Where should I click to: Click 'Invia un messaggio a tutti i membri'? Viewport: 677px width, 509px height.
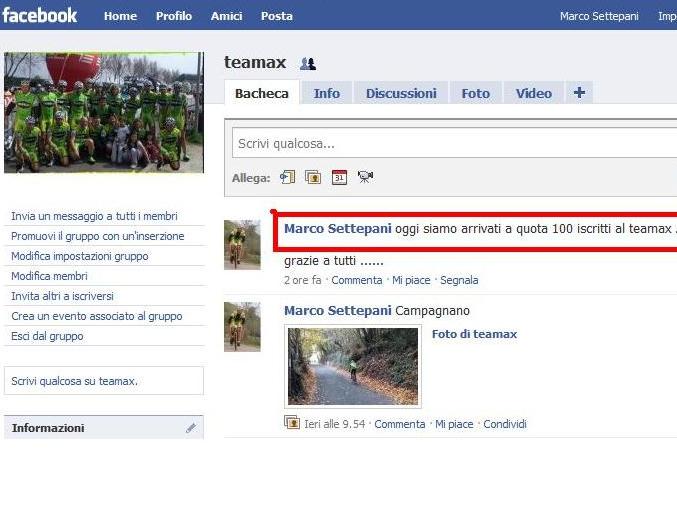click(x=94, y=216)
